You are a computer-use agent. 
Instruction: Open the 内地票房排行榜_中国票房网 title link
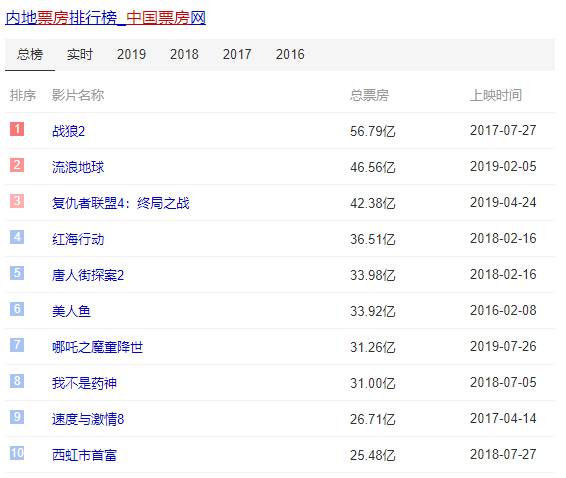click(105, 18)
